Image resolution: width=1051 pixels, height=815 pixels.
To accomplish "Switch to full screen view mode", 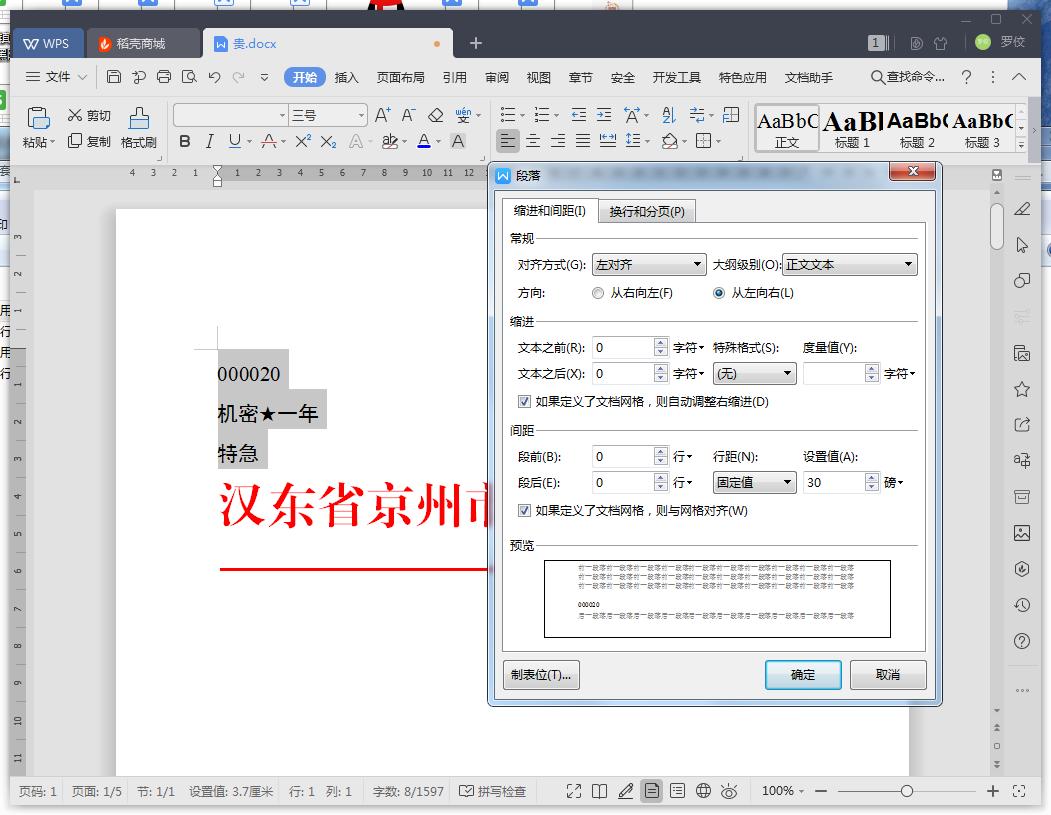I will point(575,791).
